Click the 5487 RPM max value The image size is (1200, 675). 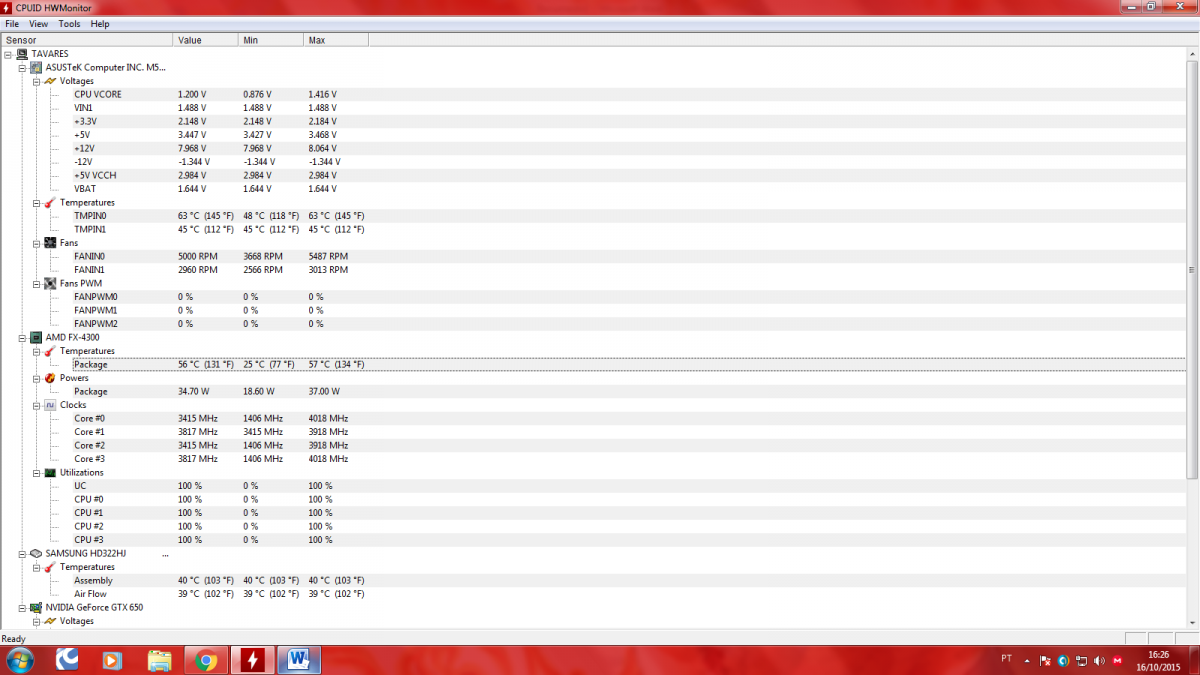(x=328, y=256)
